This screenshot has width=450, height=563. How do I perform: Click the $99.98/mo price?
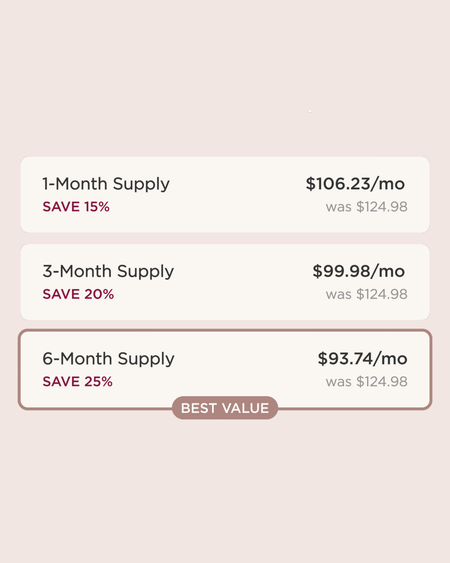(x=358, y=271)
